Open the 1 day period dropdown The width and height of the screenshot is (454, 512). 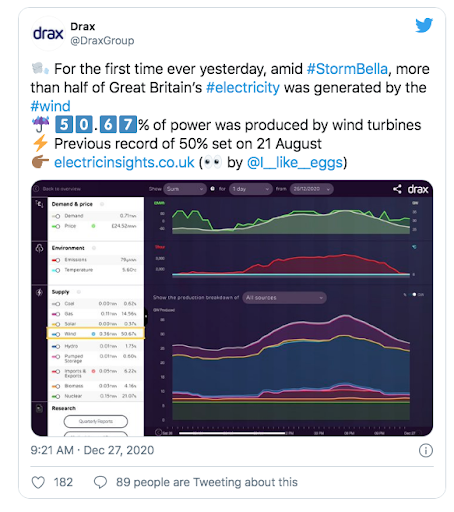(x=251, y=189)
